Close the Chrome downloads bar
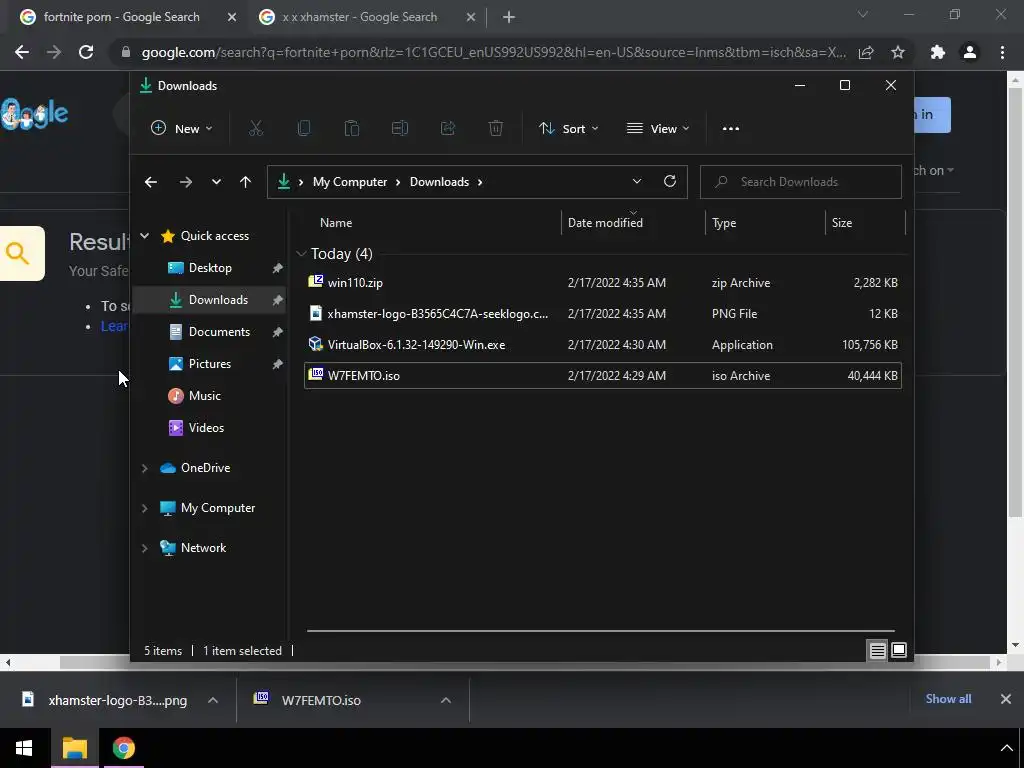The width and height of the screenshot is (1024, 768). [1006, 699]
